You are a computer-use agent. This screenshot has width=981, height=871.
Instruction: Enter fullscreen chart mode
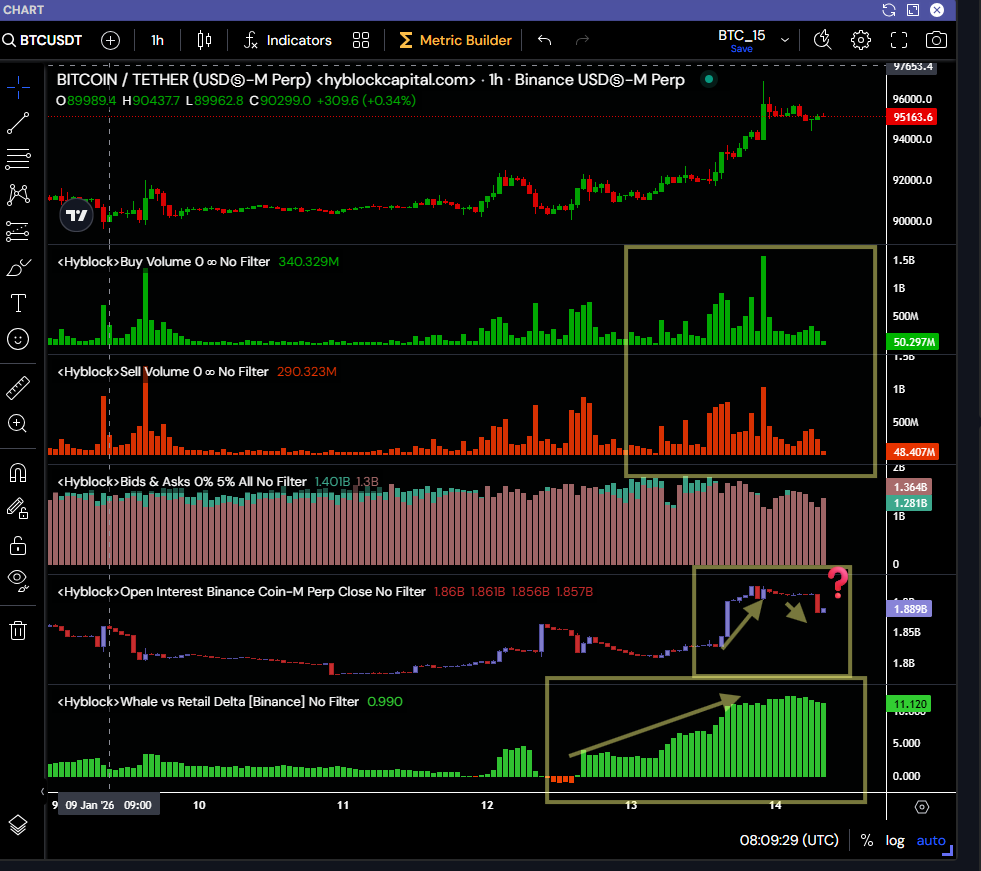click(899, 41)
